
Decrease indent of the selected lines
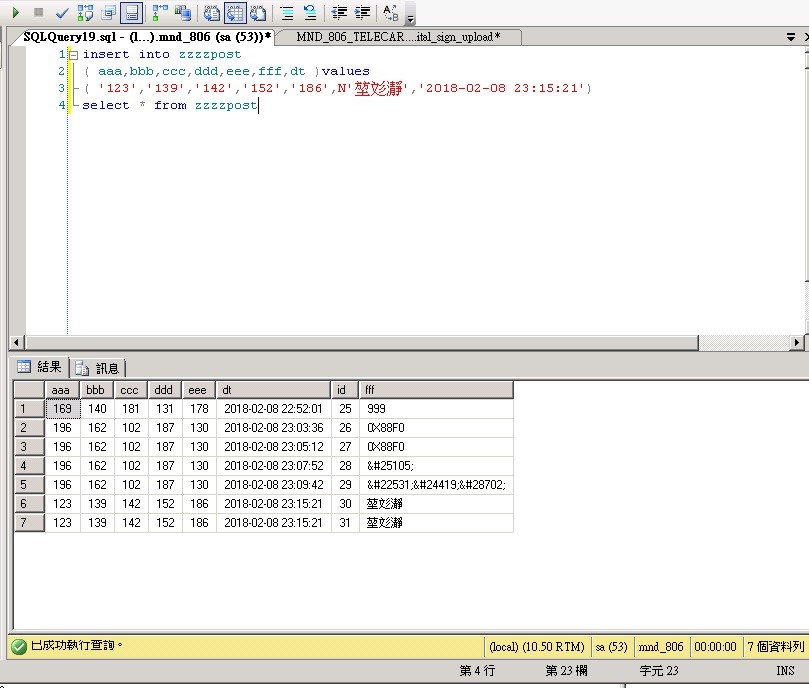click(x=339, y=13)
